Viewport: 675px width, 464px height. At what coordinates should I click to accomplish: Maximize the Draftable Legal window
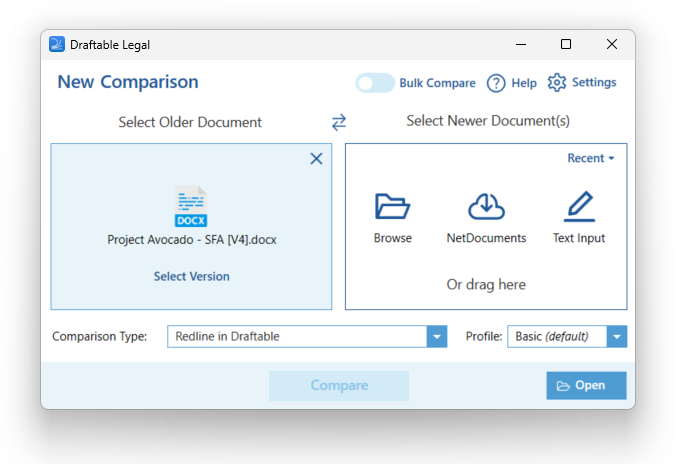[566, 44]
